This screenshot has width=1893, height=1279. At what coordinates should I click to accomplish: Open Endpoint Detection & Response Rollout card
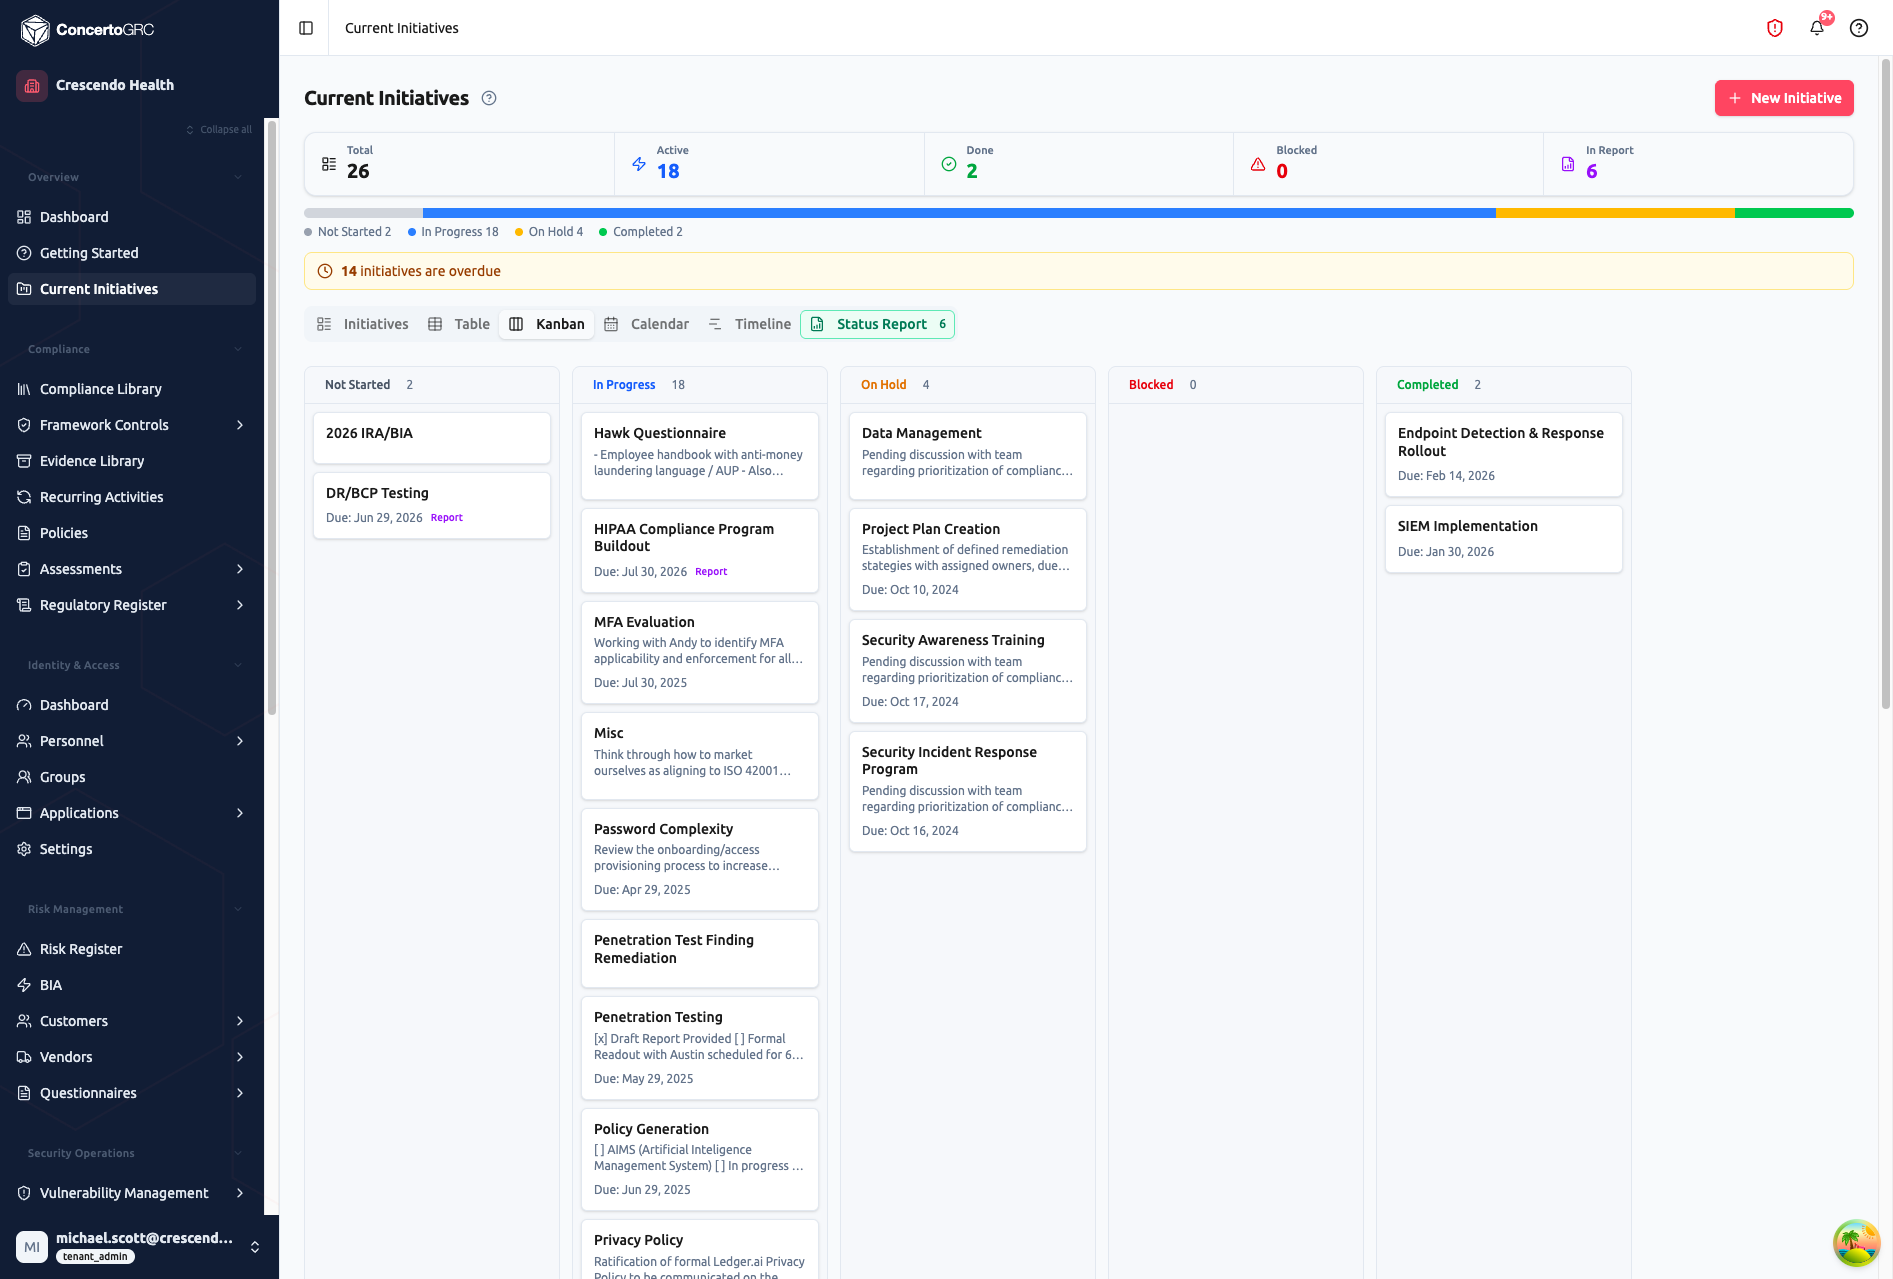[1503, 454]
